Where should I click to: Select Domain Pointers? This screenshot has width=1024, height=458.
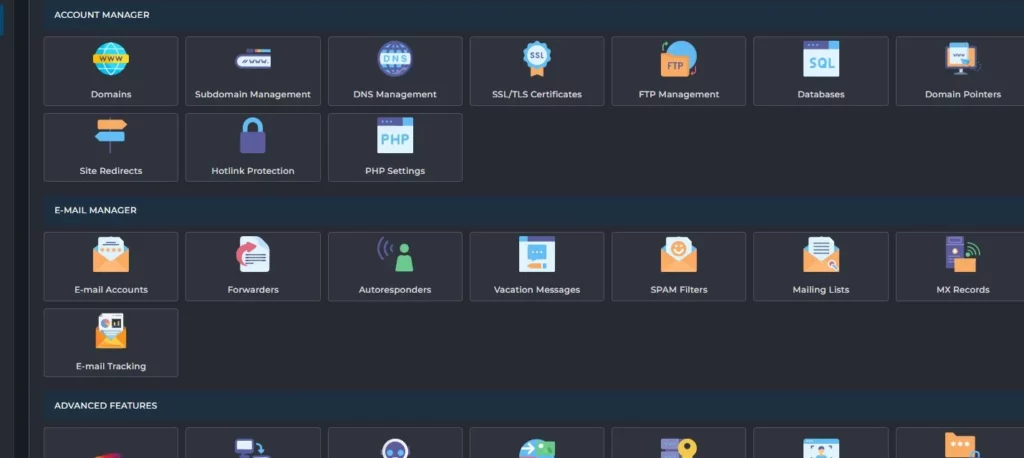tap(960, 71)
